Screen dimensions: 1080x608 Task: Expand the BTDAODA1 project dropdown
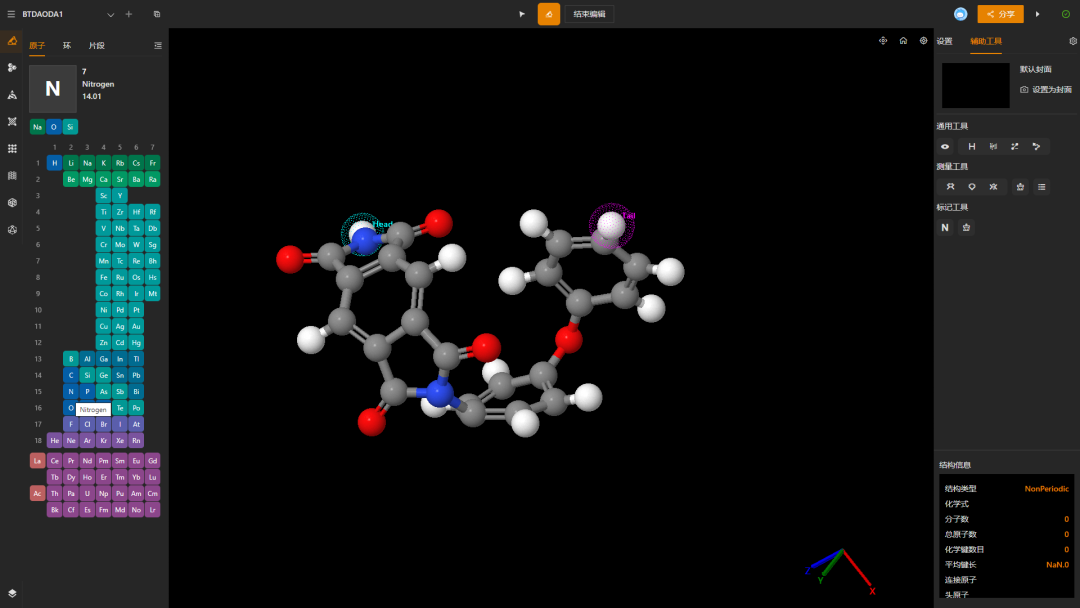coord(110,14)
